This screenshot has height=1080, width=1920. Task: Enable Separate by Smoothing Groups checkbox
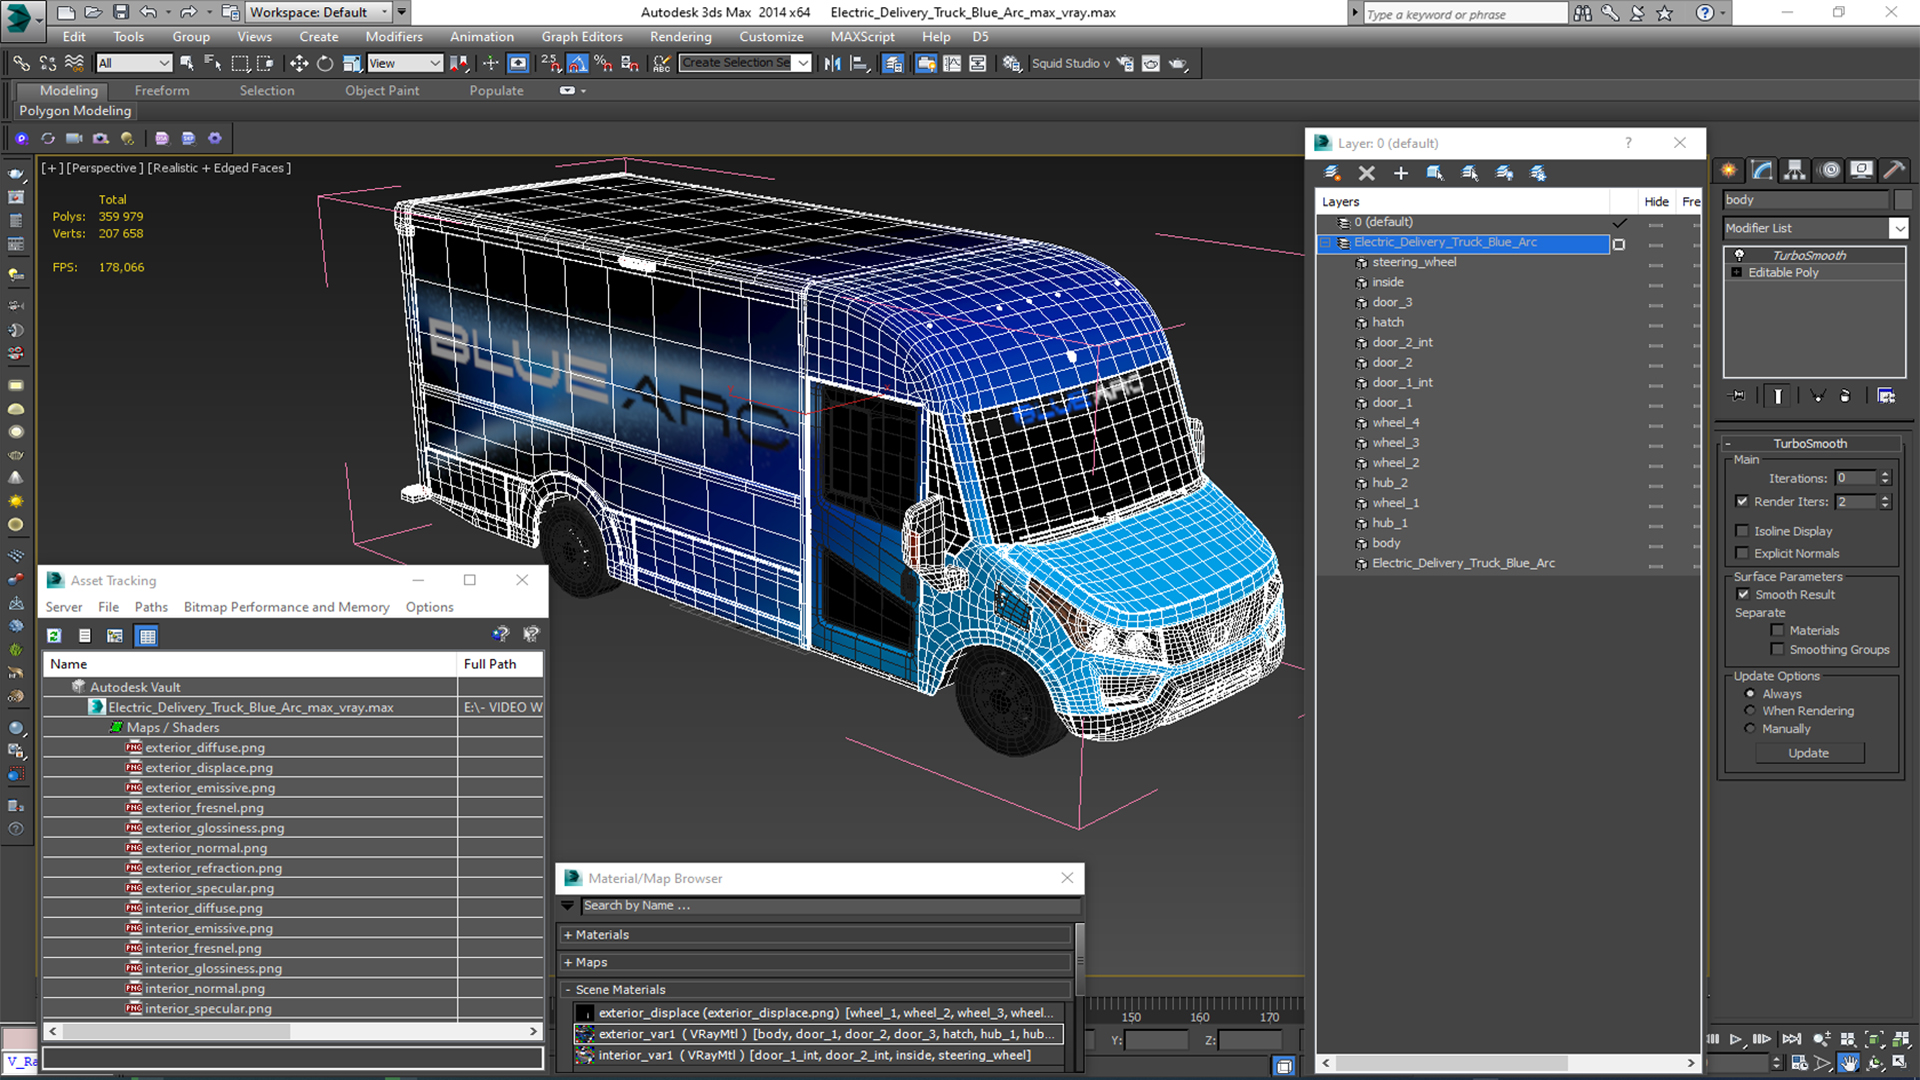pyautogui.click(x=1777, y=649)
